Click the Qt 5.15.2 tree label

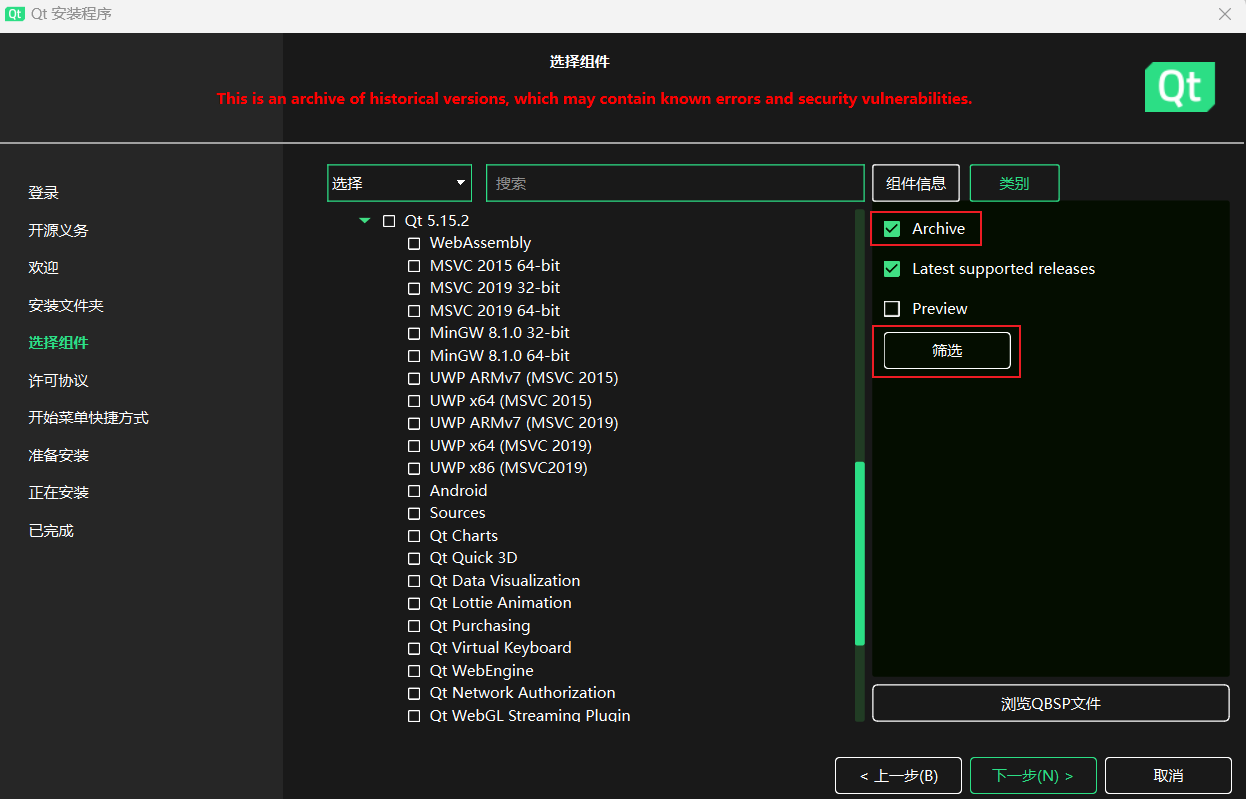437,221
